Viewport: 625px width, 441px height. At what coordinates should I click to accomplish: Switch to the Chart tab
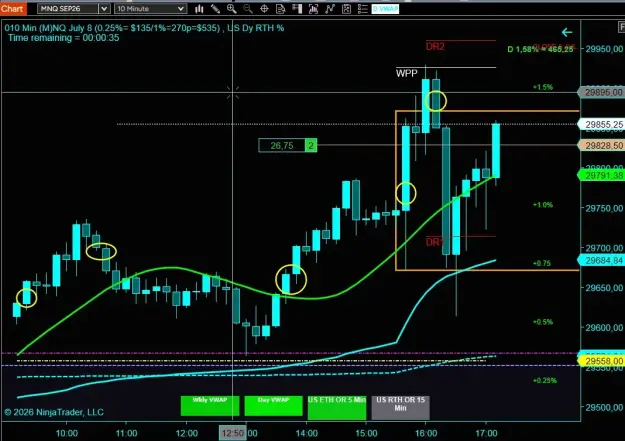(x=13, y=8)
